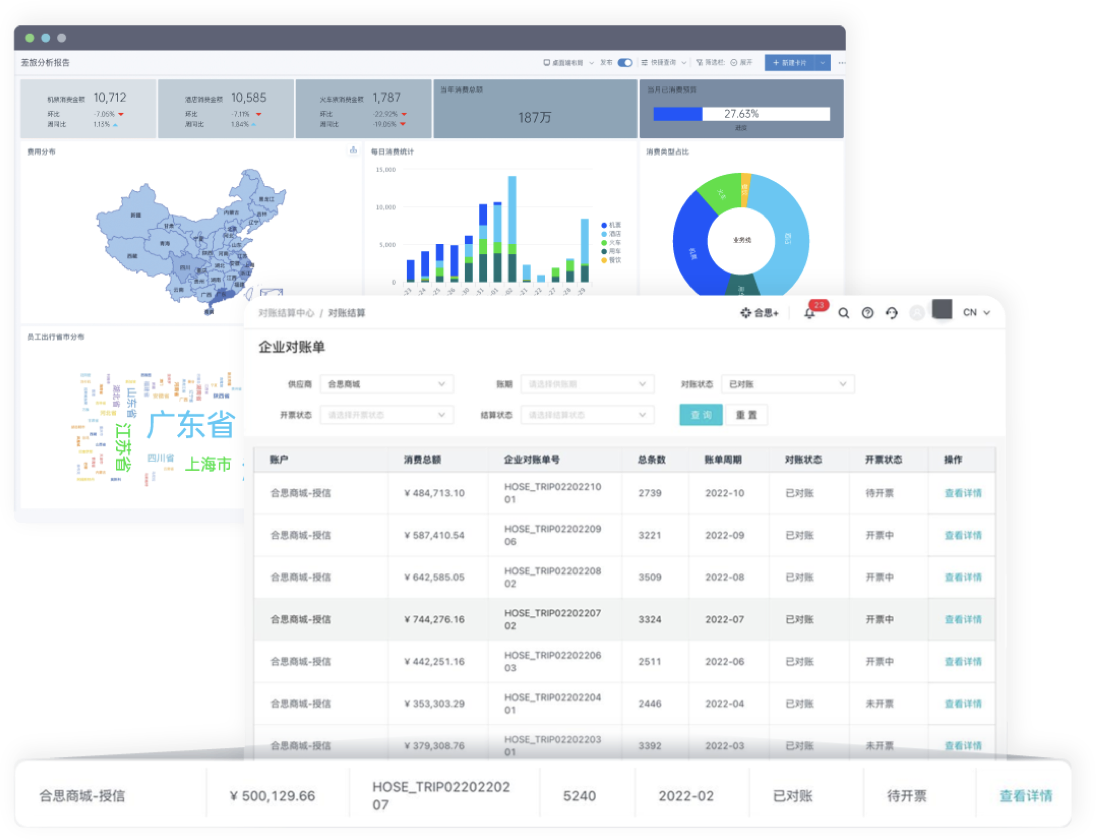Click the search magnifier icon
The height and width of the screenshot is (840, 1096).
844,313
